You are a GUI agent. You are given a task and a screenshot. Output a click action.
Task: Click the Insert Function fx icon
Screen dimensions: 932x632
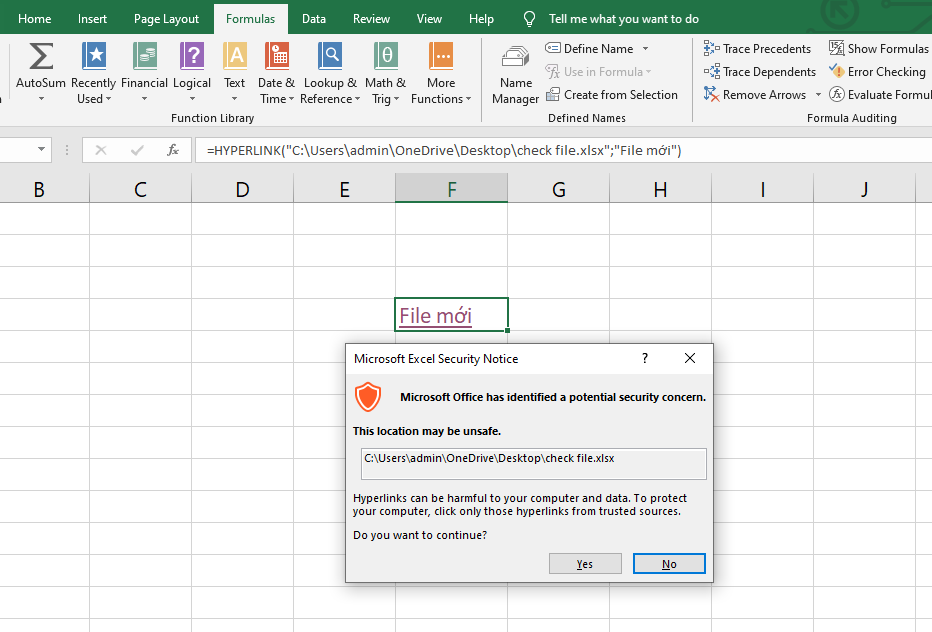[173, 150]
